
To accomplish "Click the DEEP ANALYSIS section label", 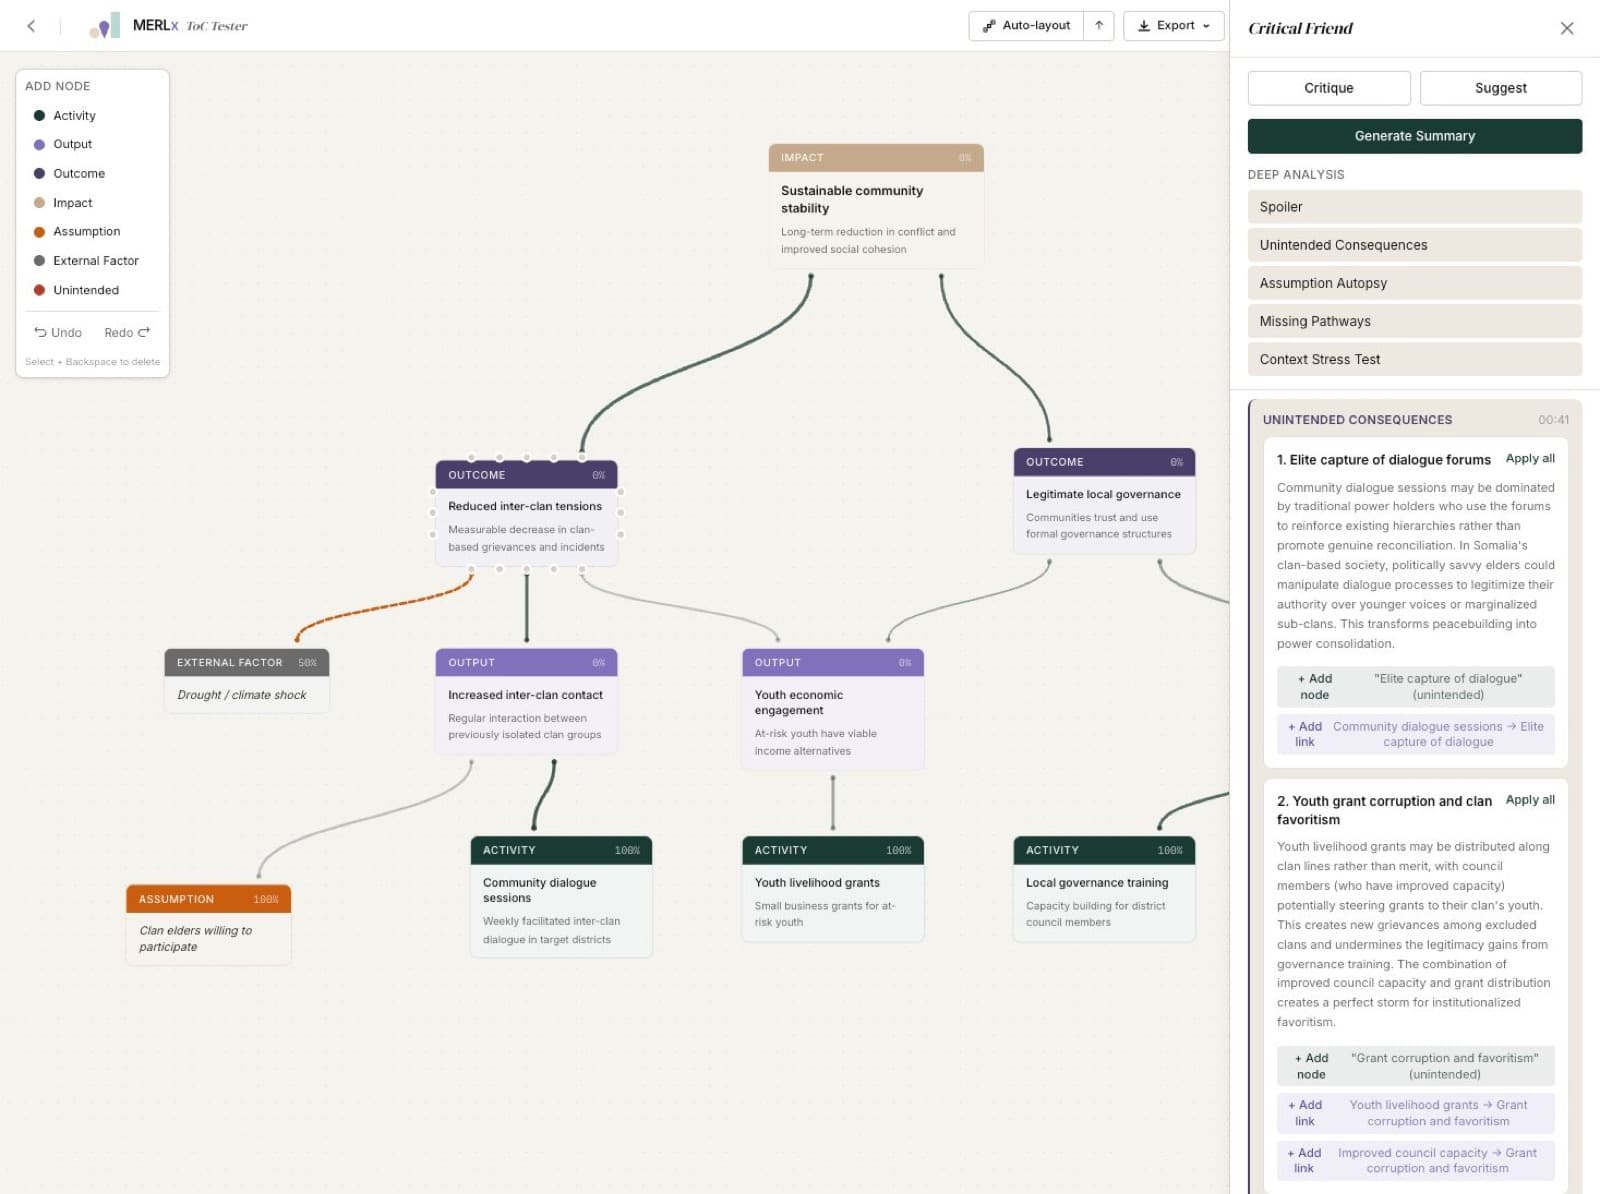I will [x=1295, y=175].
